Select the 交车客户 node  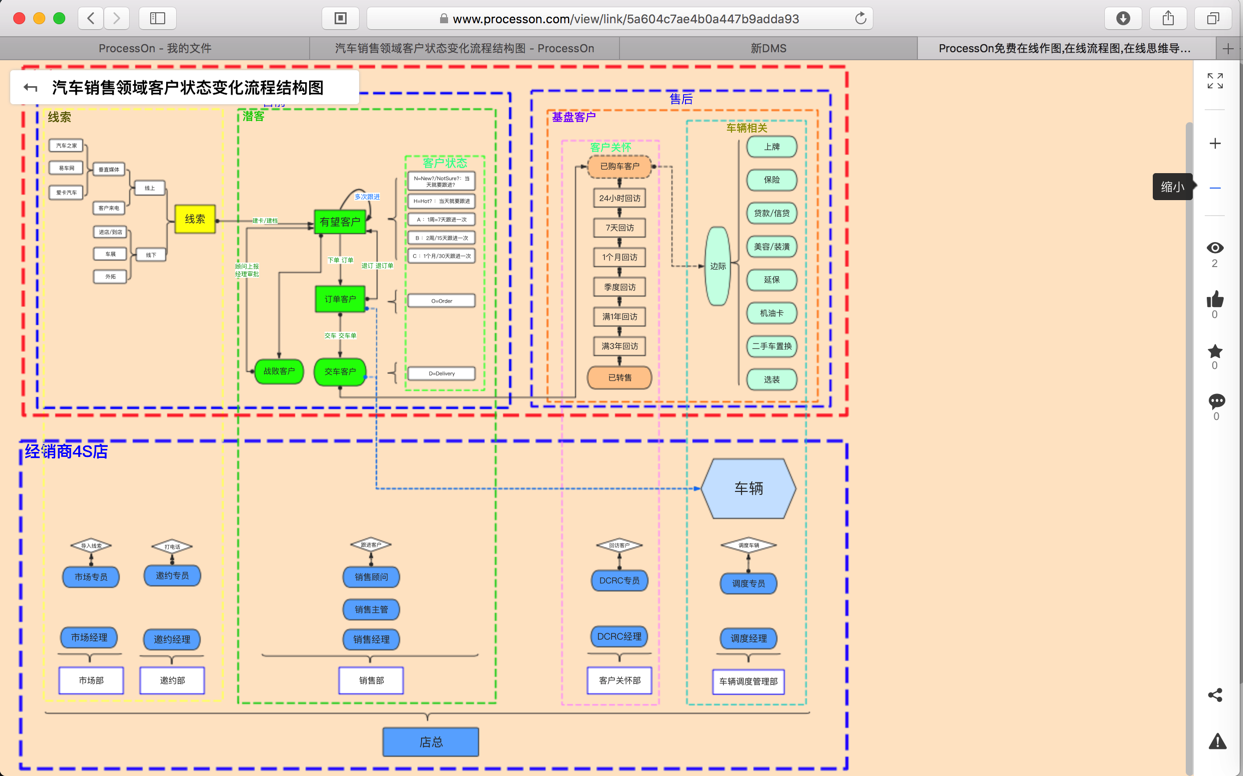pyautogui.click(x=340, y=372)
